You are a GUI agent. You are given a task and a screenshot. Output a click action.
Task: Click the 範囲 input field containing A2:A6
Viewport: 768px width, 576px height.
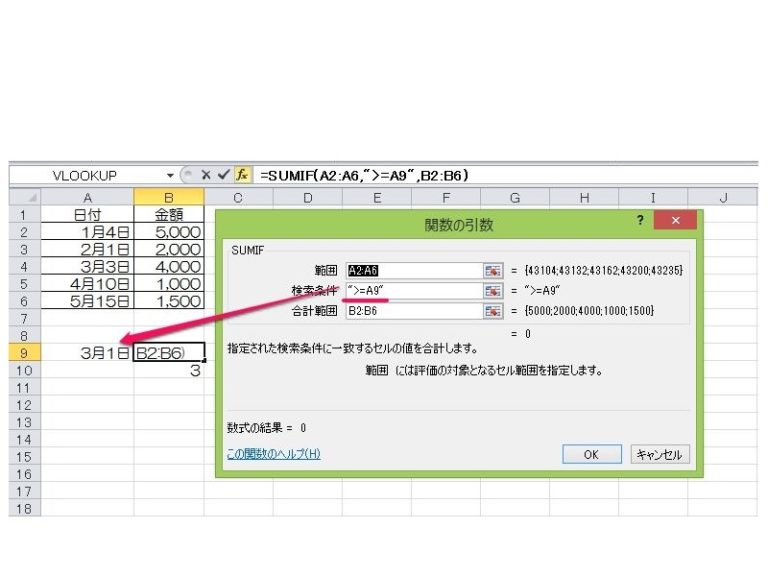pyautogui.click(x=412, y=270)
